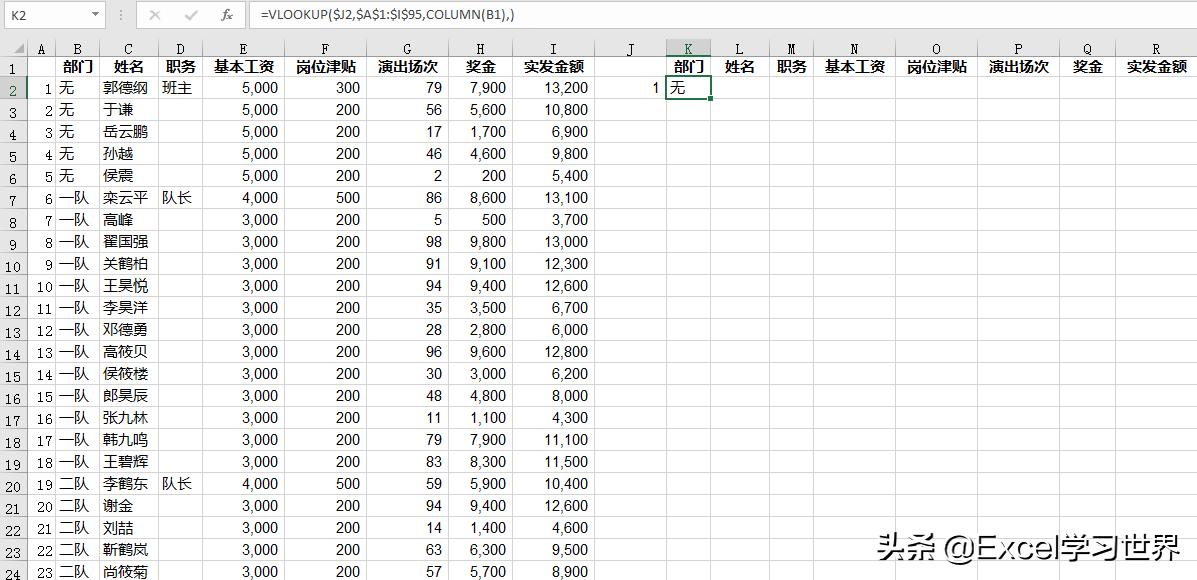
Task: Select cell J2 containing the lookup value 1
Action: [630, 88]
